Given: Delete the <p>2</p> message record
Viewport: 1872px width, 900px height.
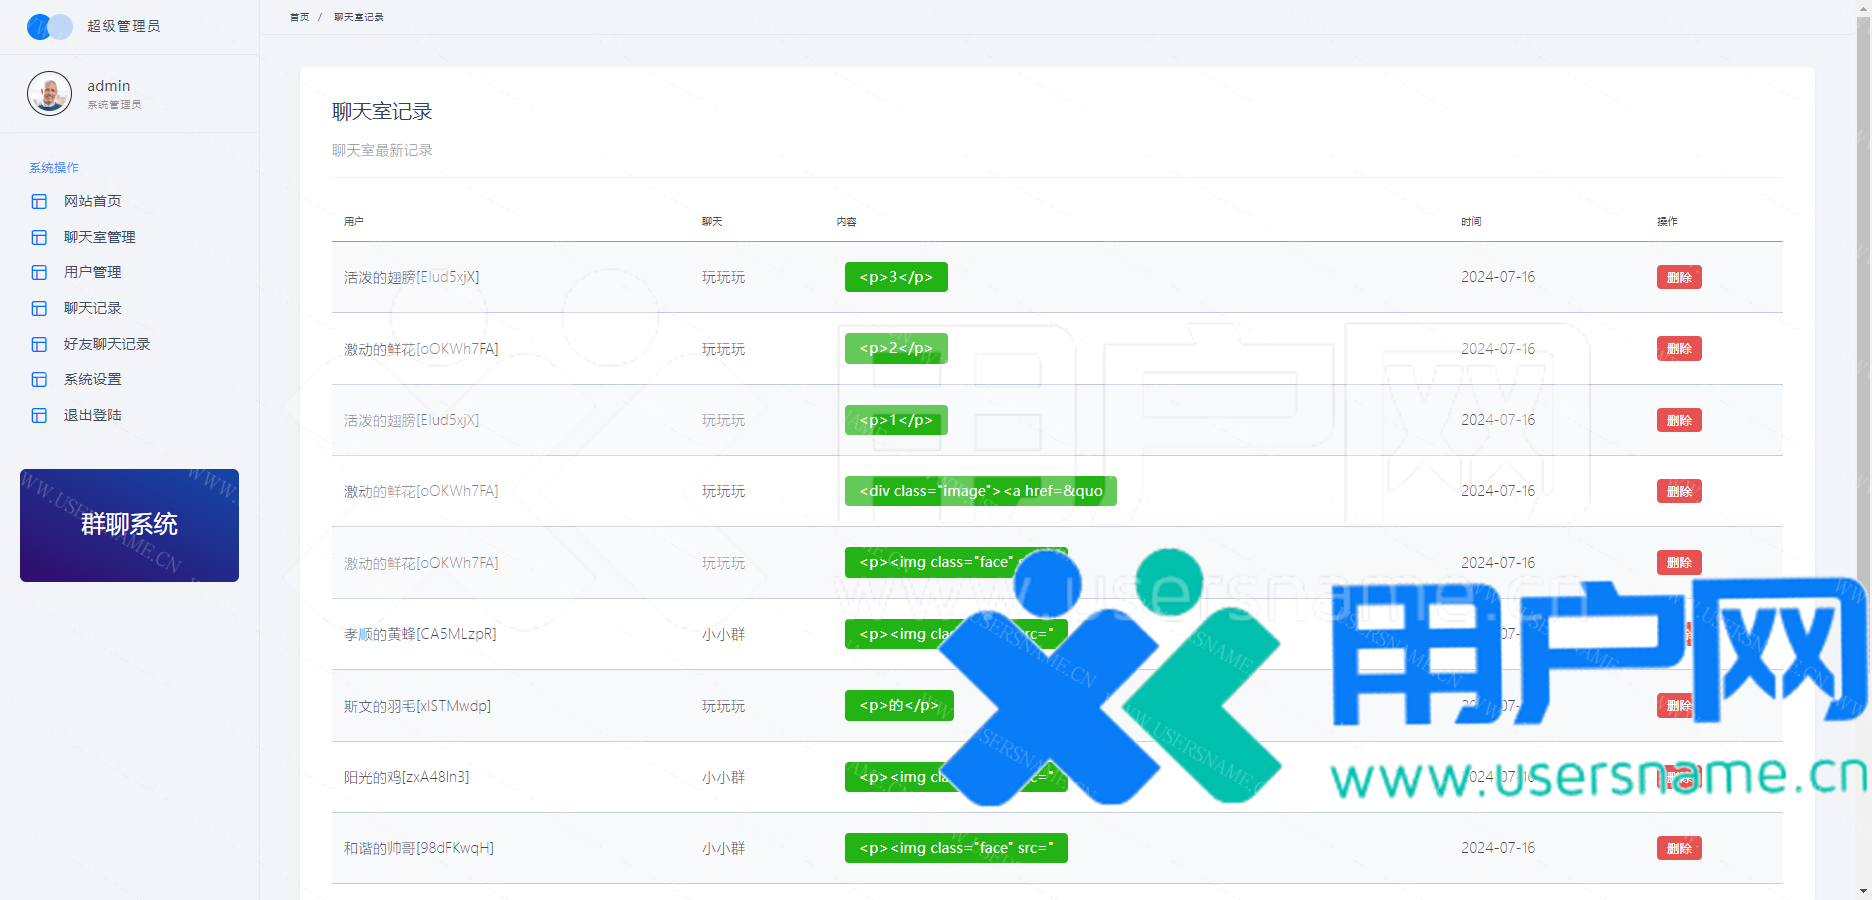Looking at the screenshot, I should pyautogui.click(x=1678, y=349).
